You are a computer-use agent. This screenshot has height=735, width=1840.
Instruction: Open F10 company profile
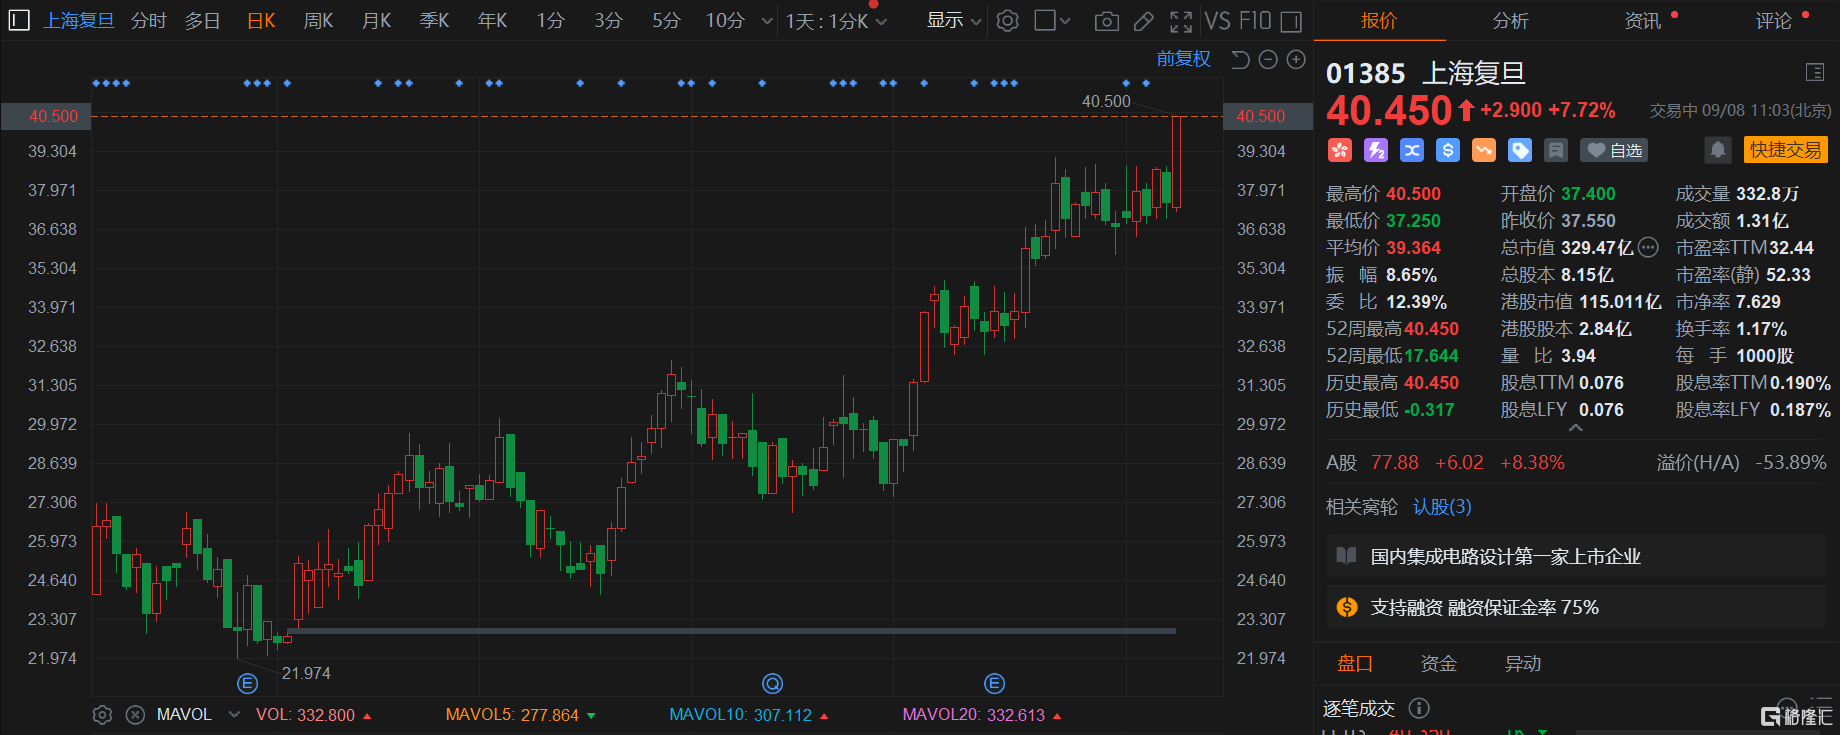click(1255, 21)
